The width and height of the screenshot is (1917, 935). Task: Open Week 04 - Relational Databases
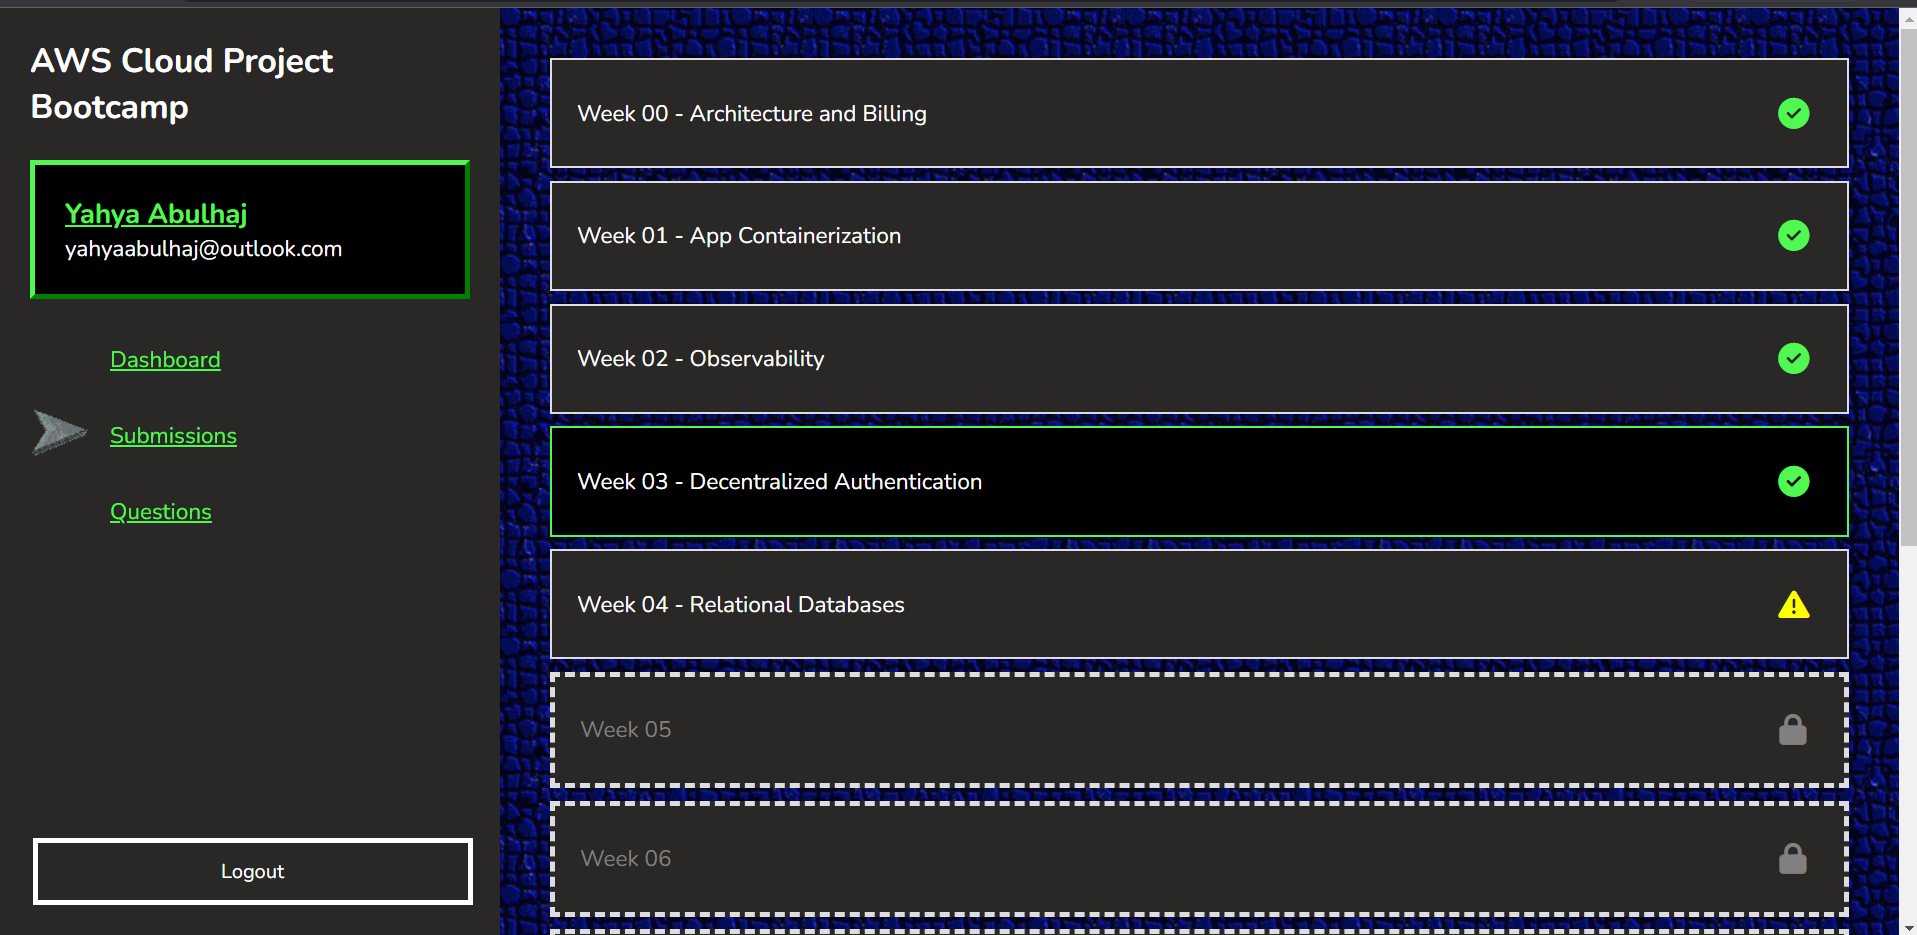point(1199,604)
